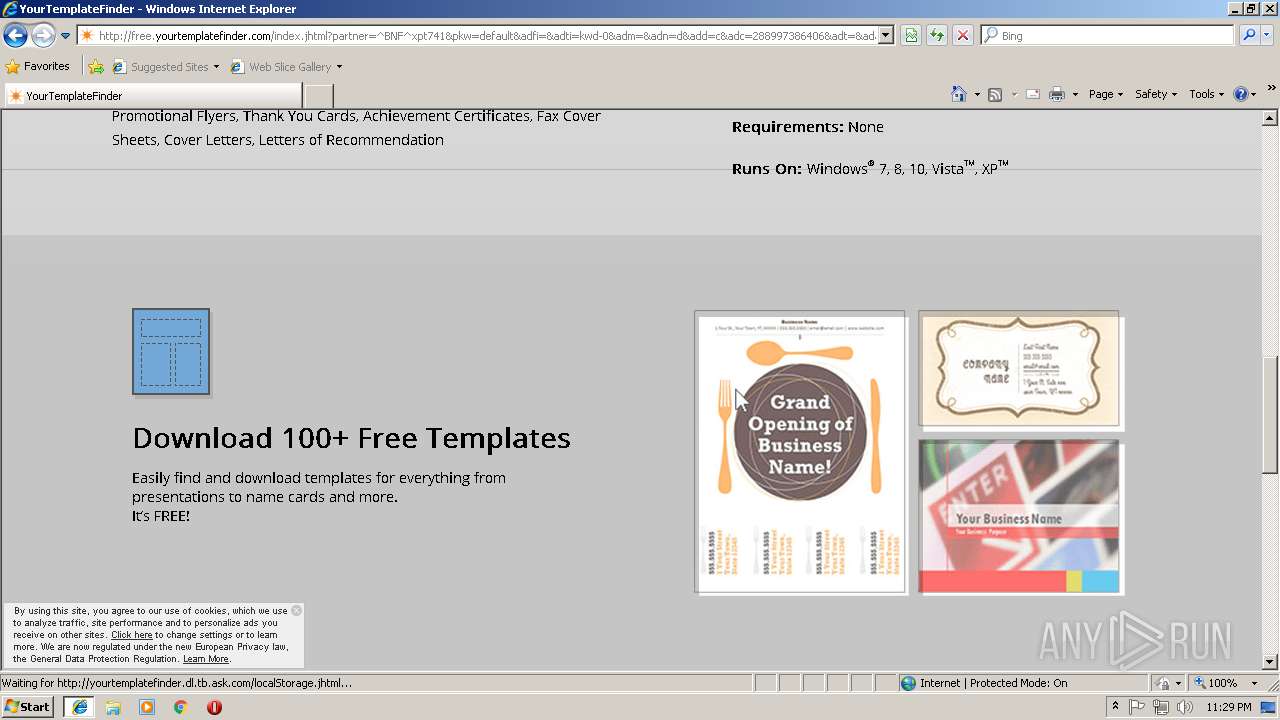Click volume speaker tray icon
The height and width of the screenshot is (720, 1280).
1185,707
